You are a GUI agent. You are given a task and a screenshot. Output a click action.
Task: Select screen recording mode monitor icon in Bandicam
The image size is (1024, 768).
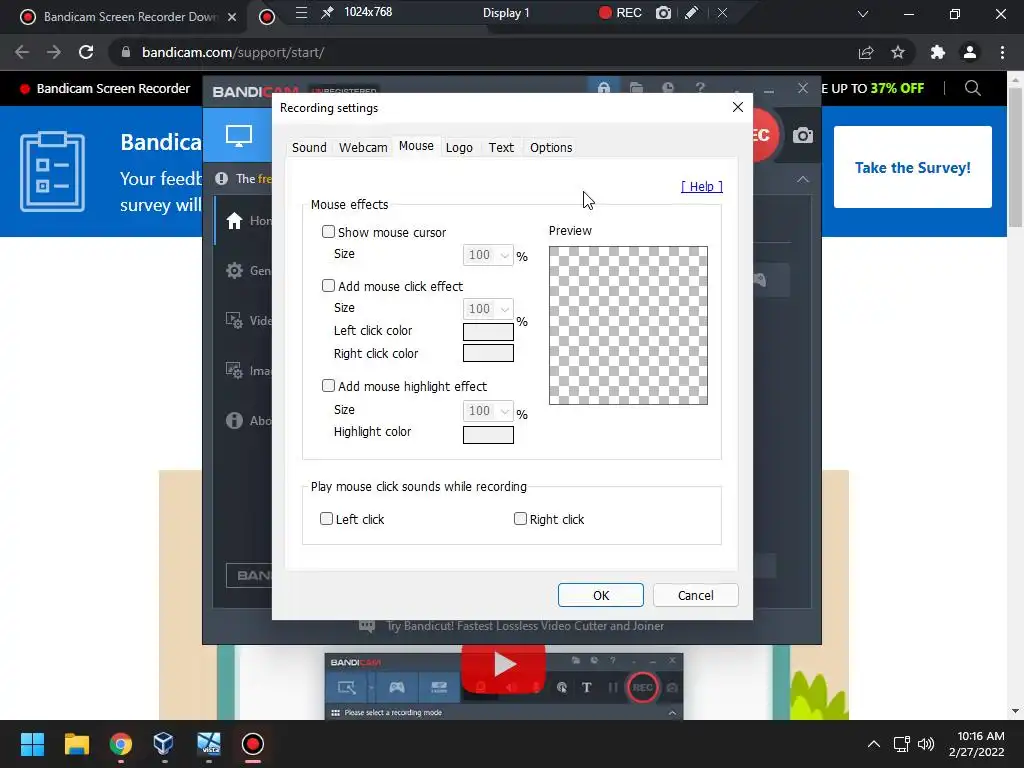click(238, 136)
